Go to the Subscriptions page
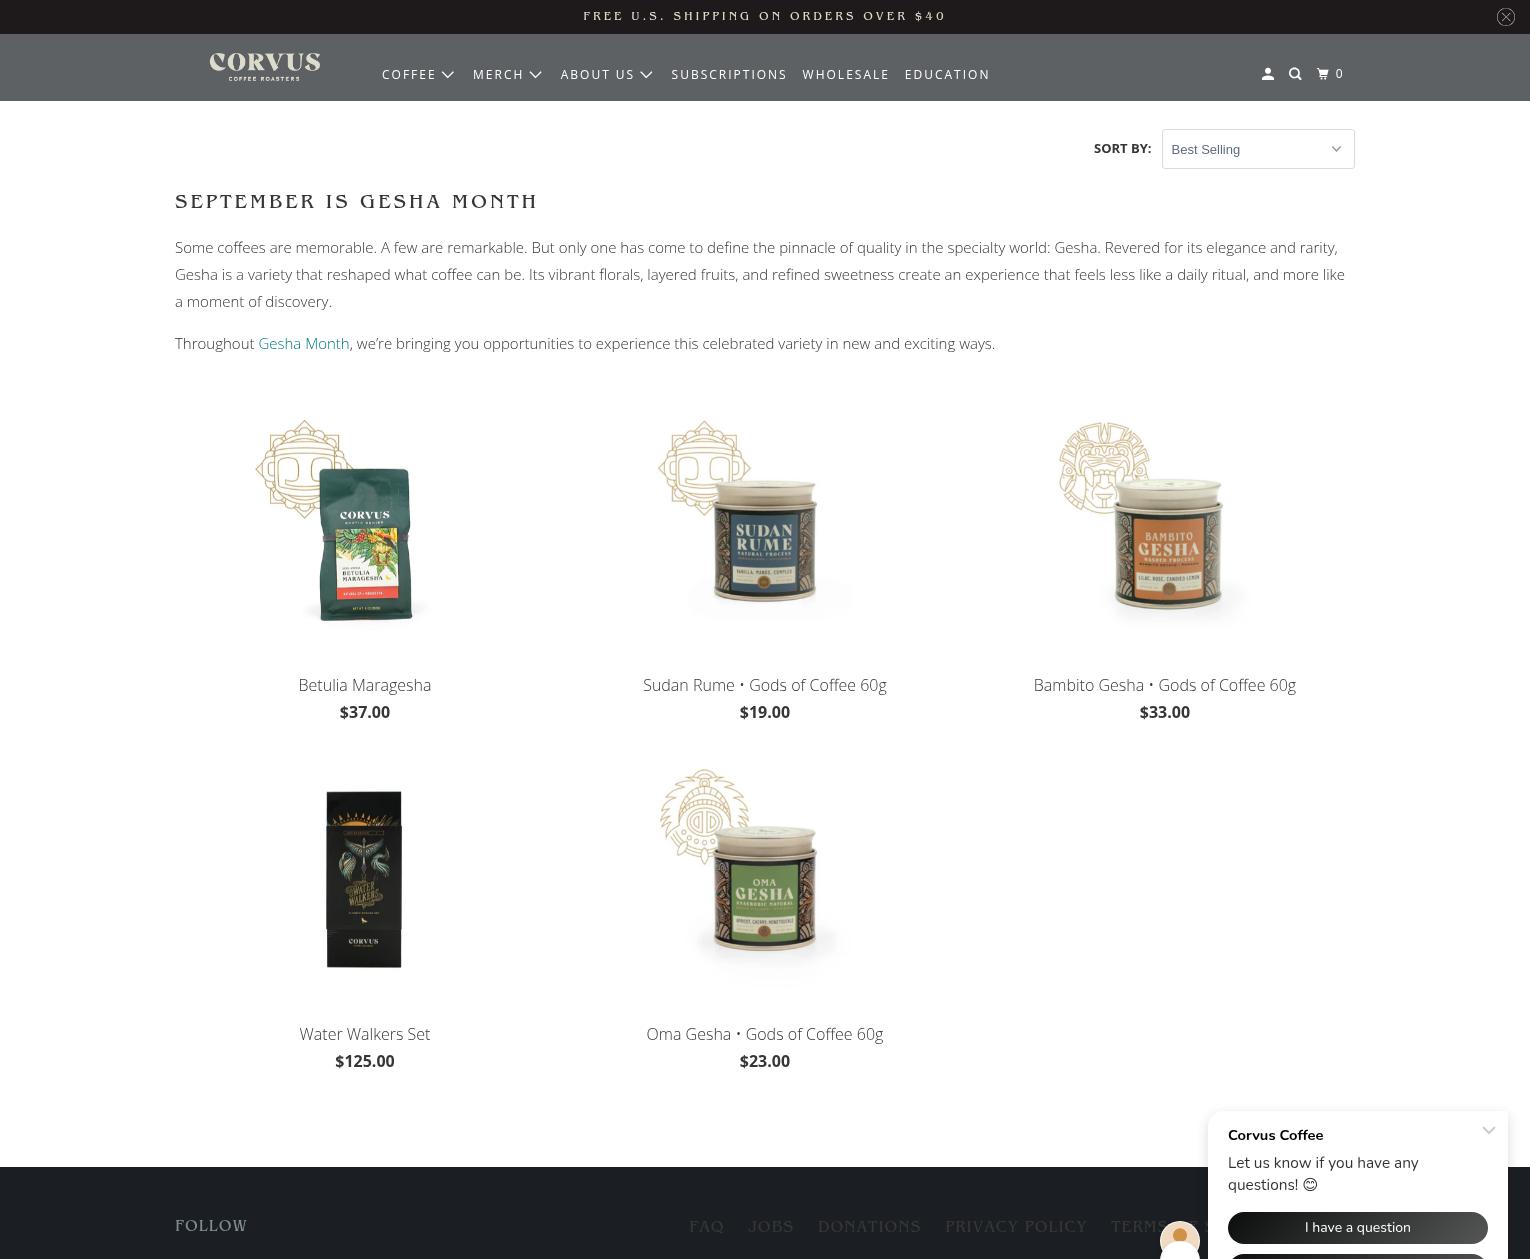Screen dimensions: 1530x1259 (x=729, y=75)
